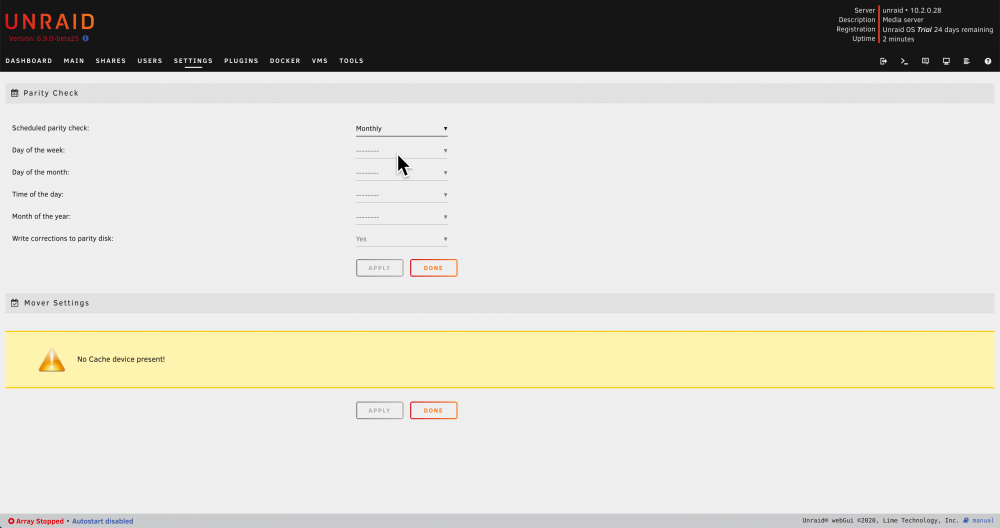The width and height of the screenshot is (1000, 528).
Task: Click 'Month of the year:' label
Action: click(41, 216)
